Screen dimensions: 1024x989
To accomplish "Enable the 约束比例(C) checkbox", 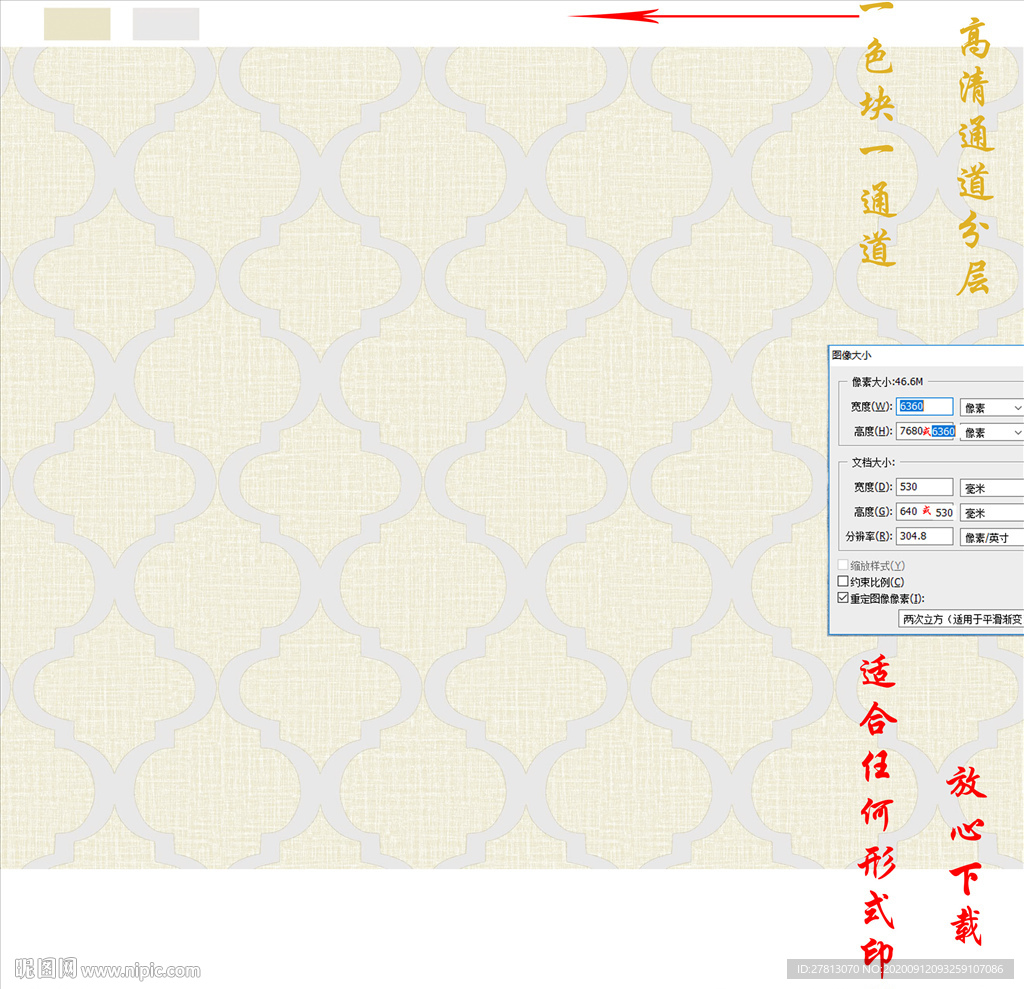I will point(843,581).
